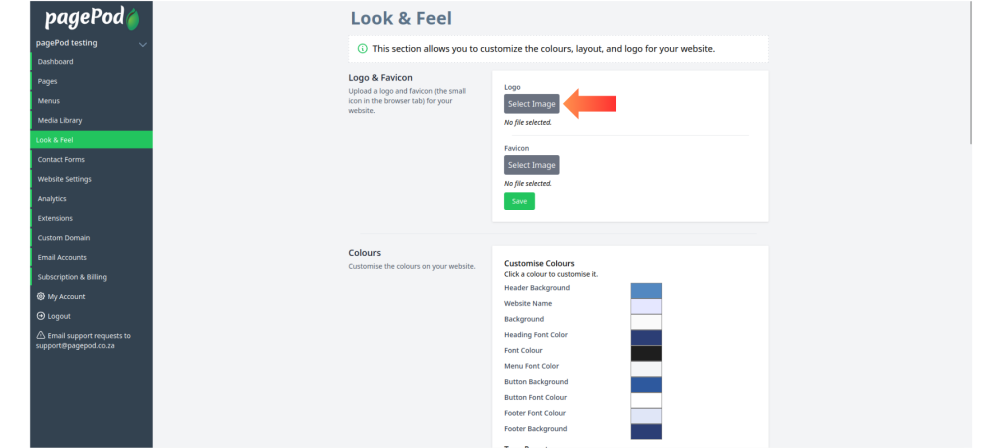Click the green info circle icon
1000x448 pixels.
(x=362, y=49)
